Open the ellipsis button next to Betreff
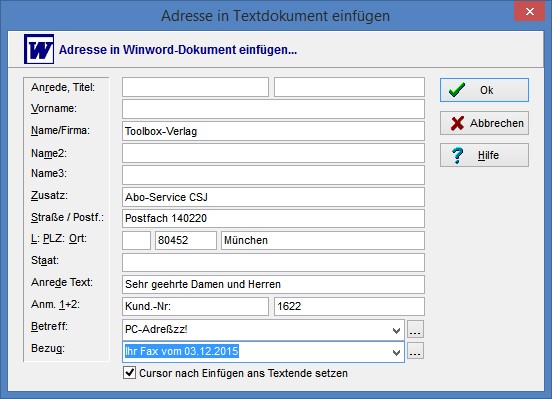The image size is (552, 399). 415,329
